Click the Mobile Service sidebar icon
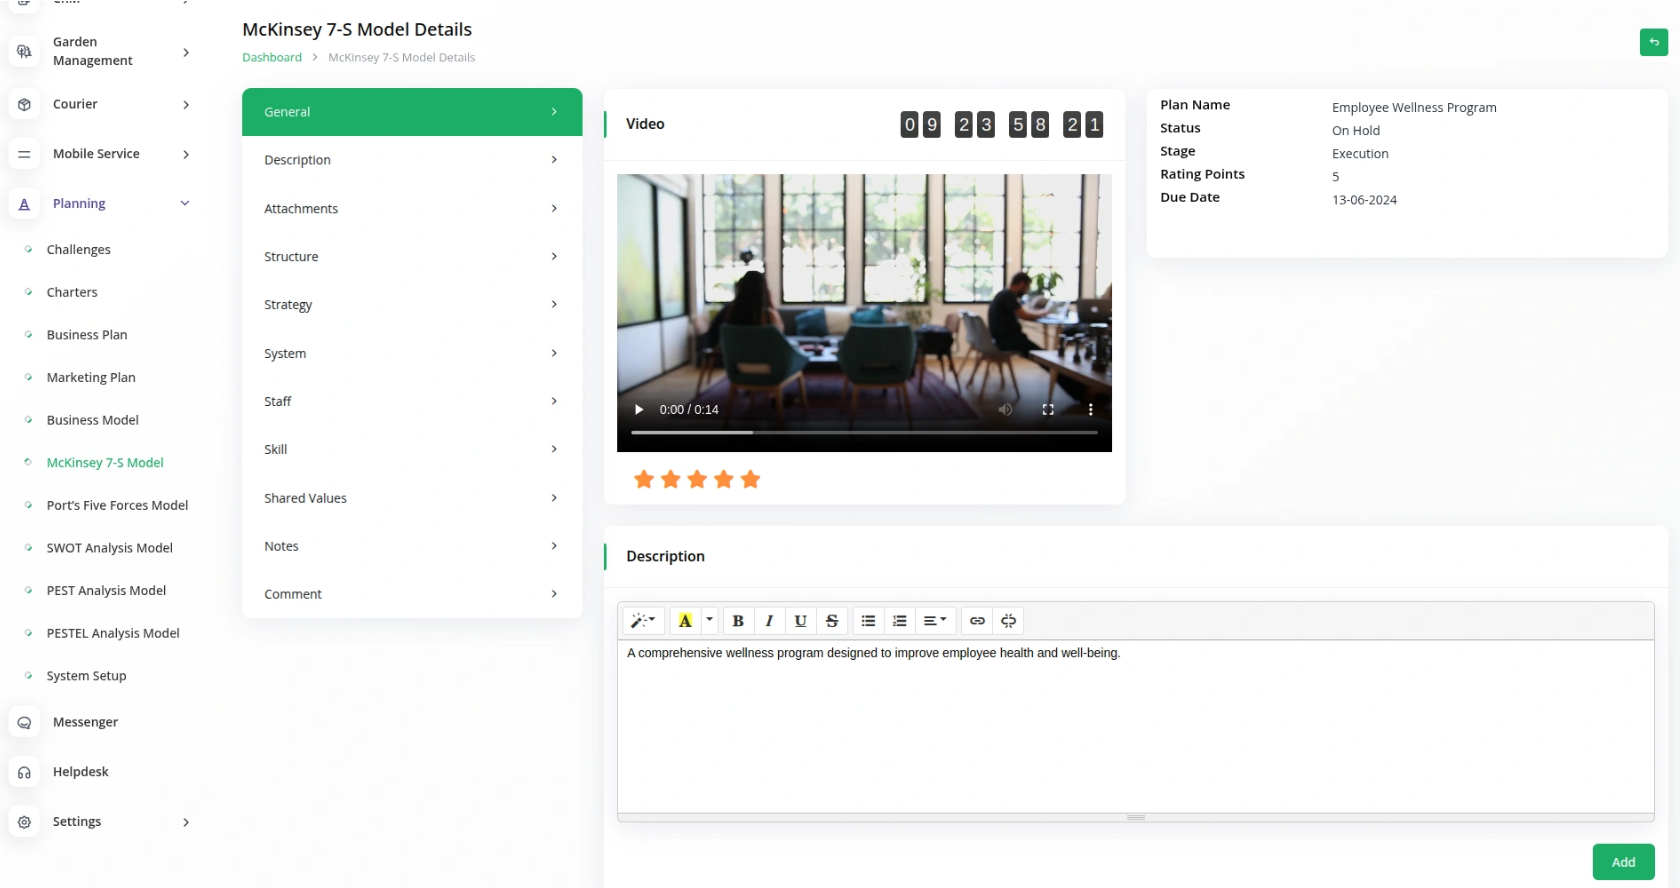Viewport: 1680px width, 888px height. click(24, 154)
